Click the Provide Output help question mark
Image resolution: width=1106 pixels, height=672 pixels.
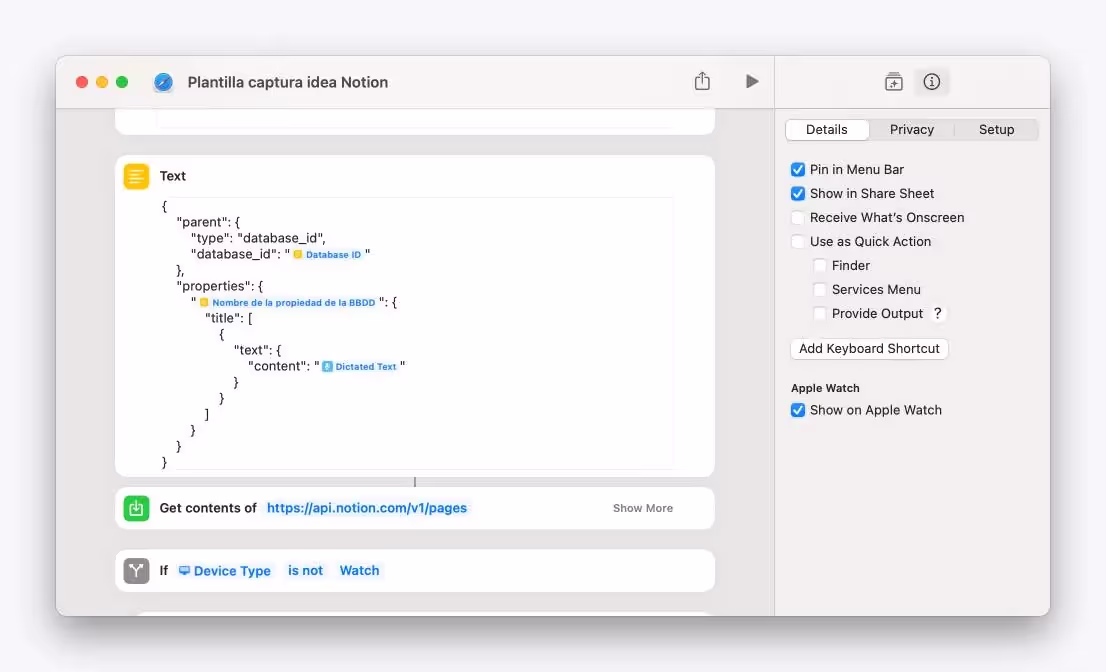pos(937,313)
